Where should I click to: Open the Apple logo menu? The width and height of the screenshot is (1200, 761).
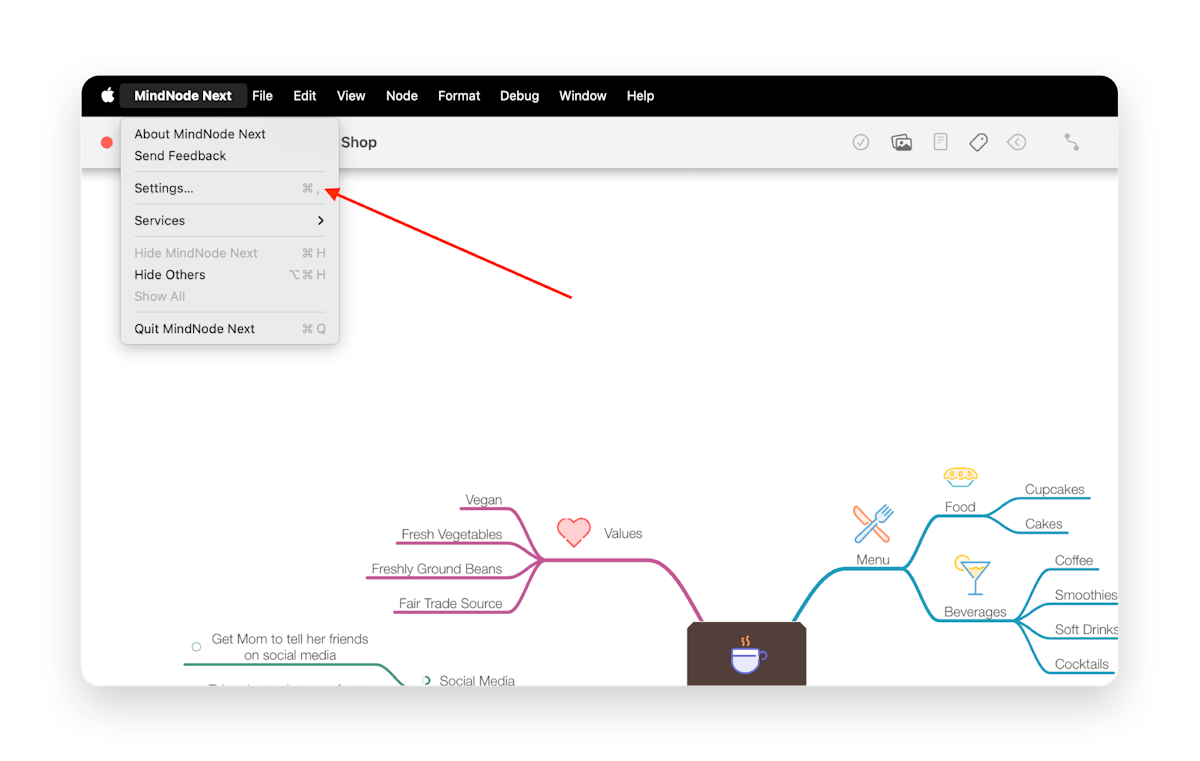coord(107,96)
